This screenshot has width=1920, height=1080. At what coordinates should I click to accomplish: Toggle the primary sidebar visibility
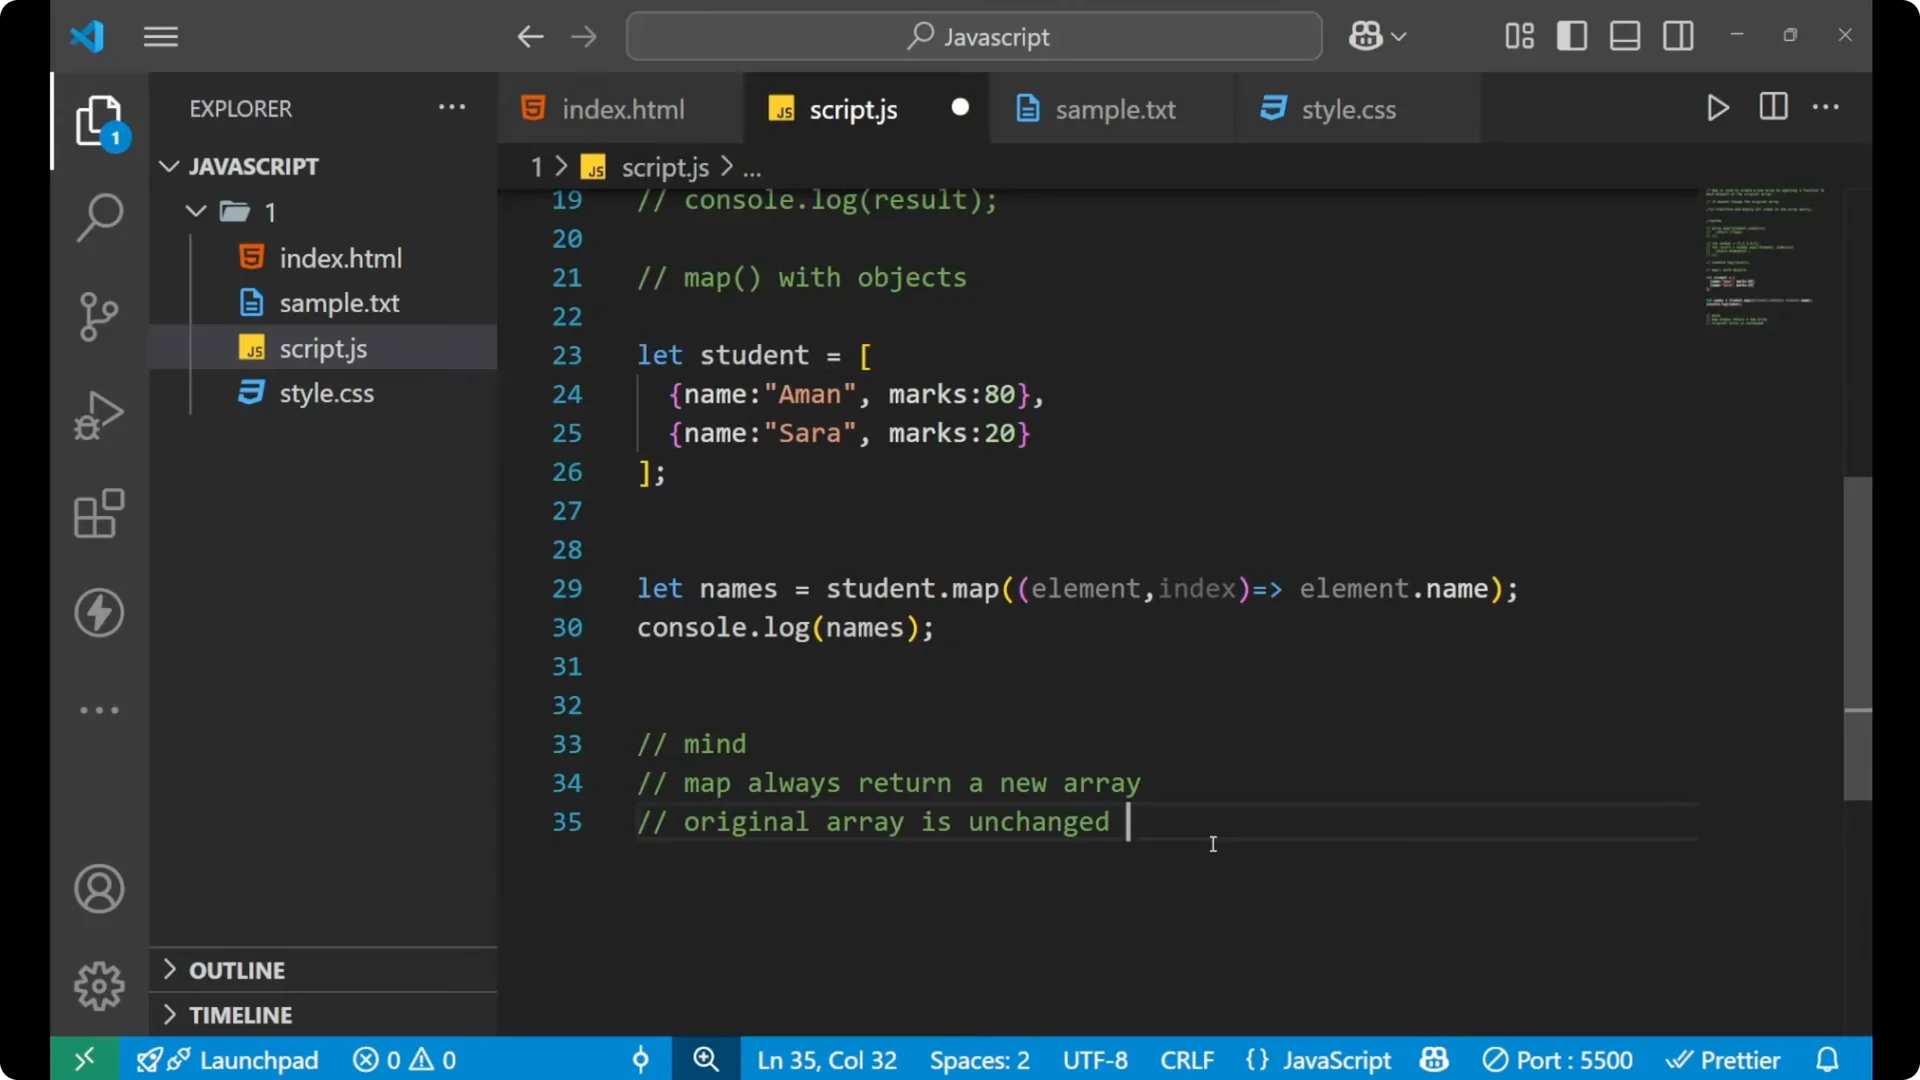click(x=1571, y=36)
